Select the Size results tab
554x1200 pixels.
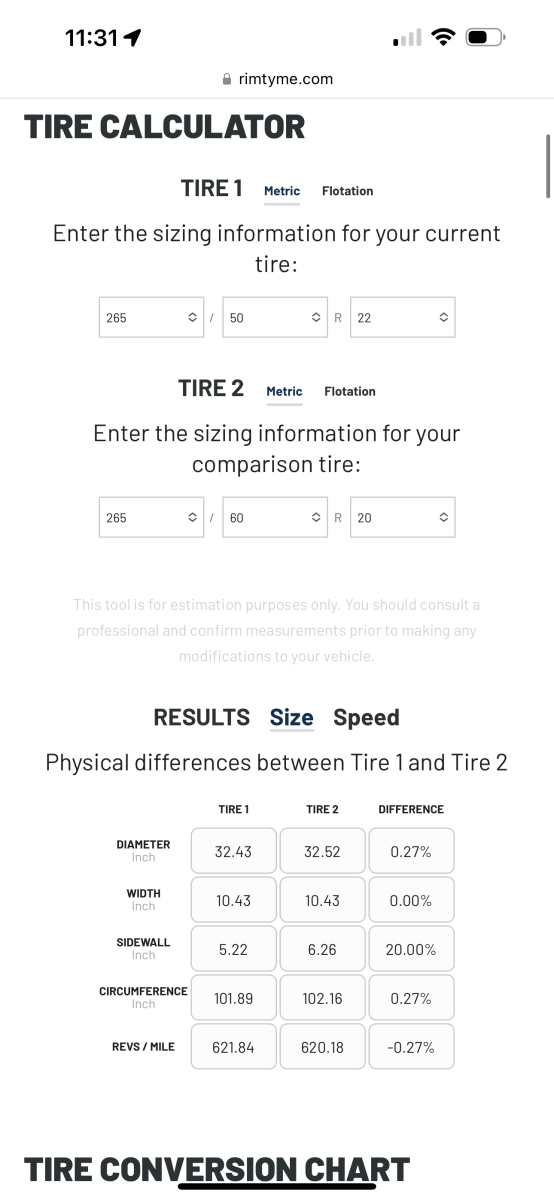pyautogui.click(x=291, y=717)
